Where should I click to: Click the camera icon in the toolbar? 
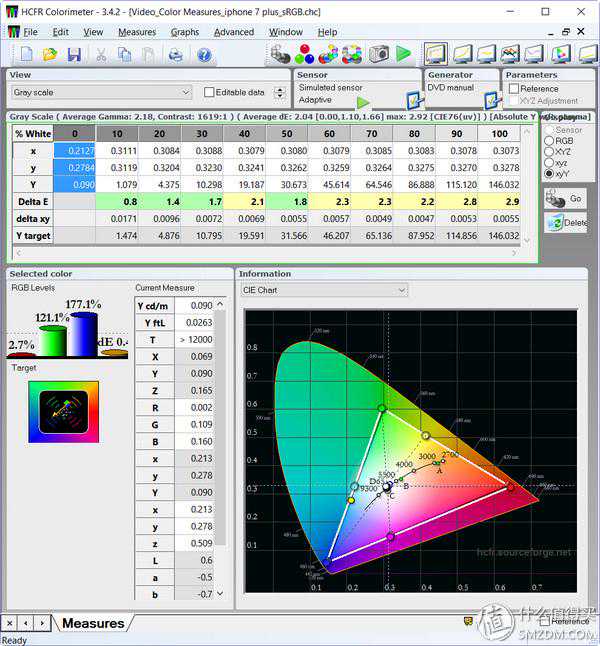(378, 54)
